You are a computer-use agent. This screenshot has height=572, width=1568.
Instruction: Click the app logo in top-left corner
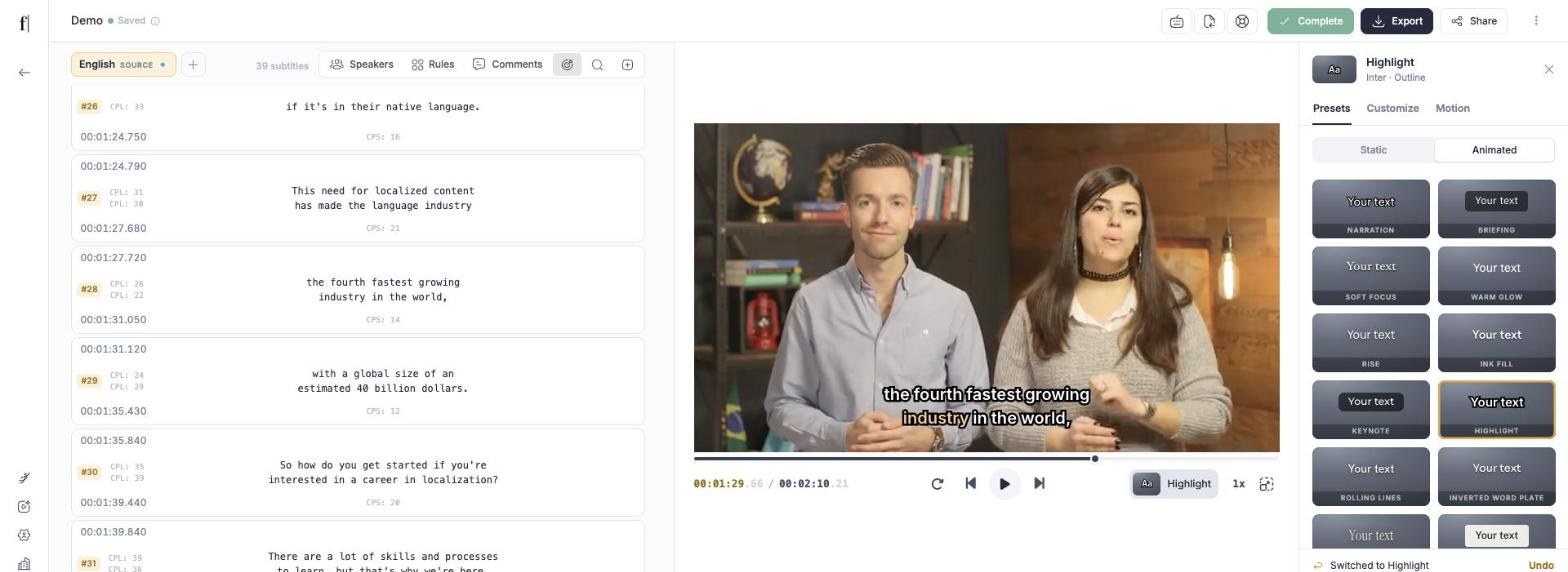pos(24,22)
